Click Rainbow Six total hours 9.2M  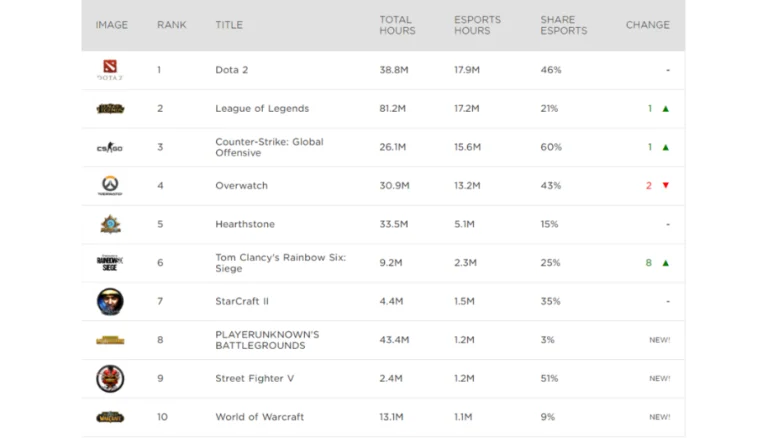click(391, 263)
